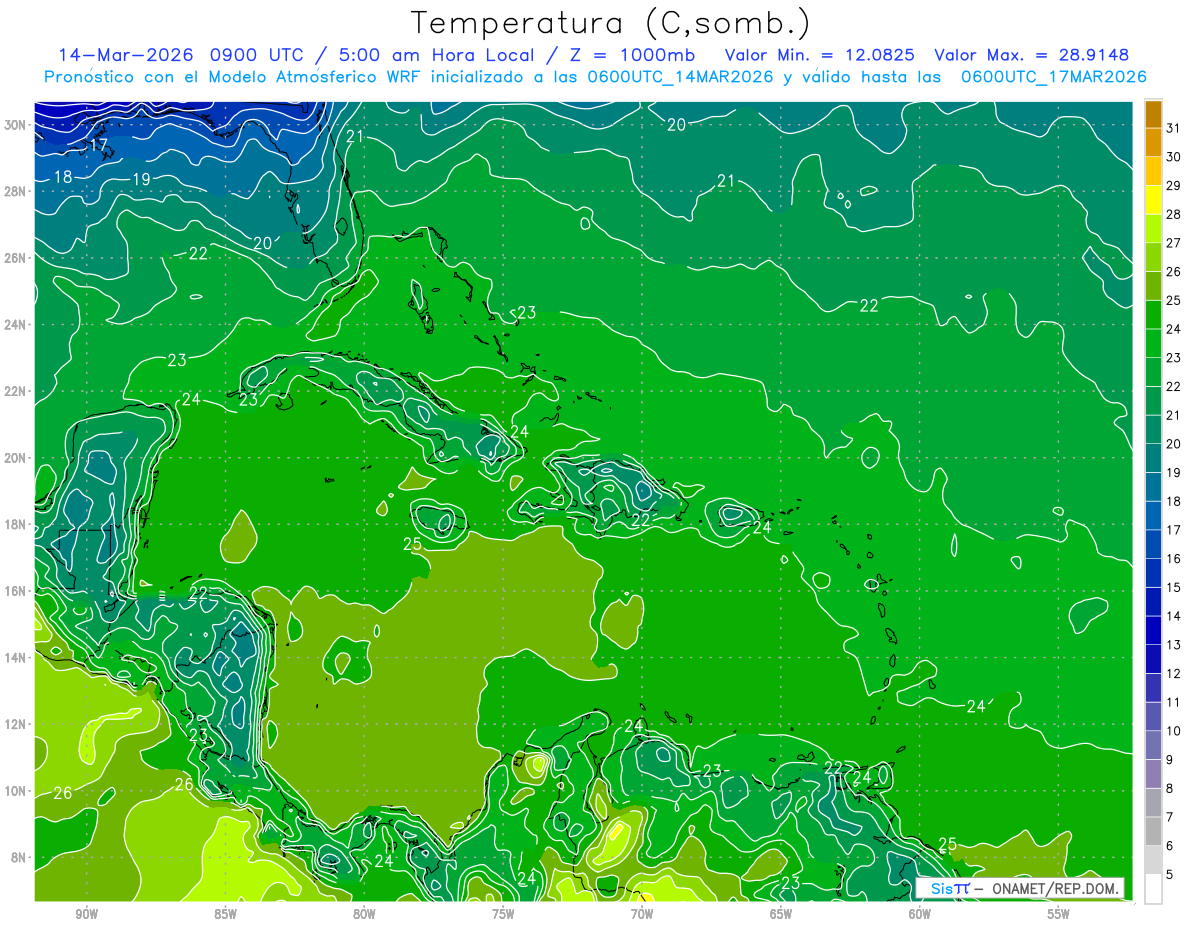
Task: Click the "19" contour label on the map
Action: (x=141, y=180)
